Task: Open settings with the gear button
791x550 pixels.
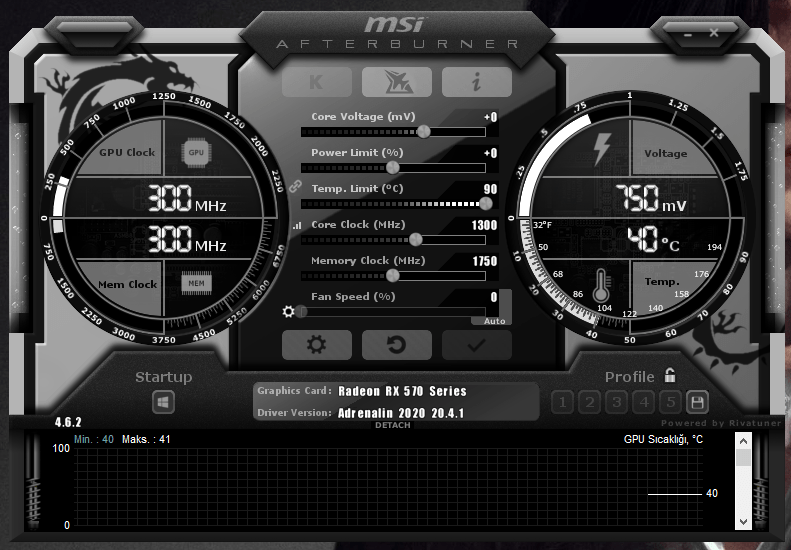Action: tap(317, 345)
